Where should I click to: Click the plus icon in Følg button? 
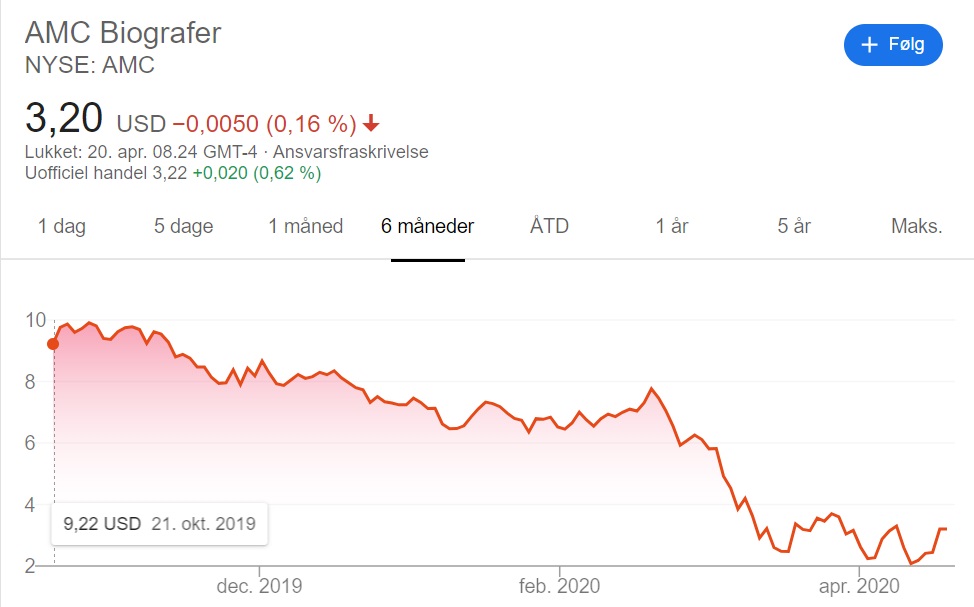coord(869,45)
